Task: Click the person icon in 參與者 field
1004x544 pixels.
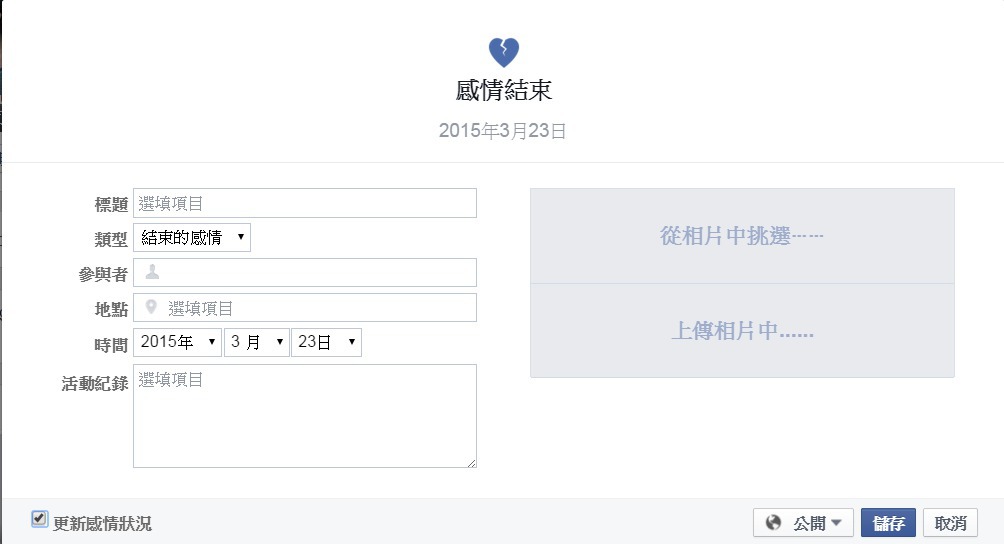Action: [152, 272]
